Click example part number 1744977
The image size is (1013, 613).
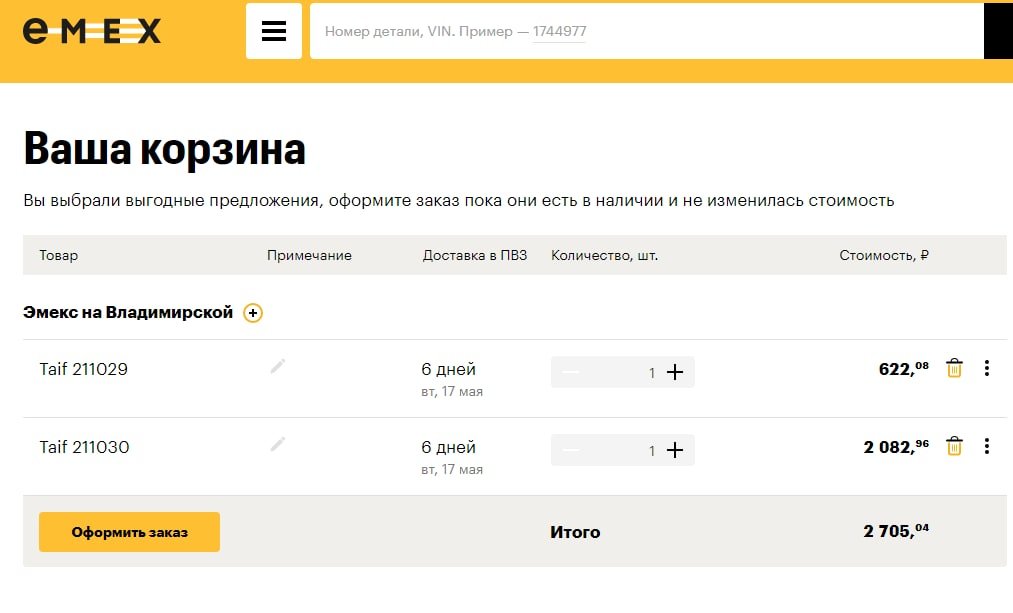tap(559, 32)
